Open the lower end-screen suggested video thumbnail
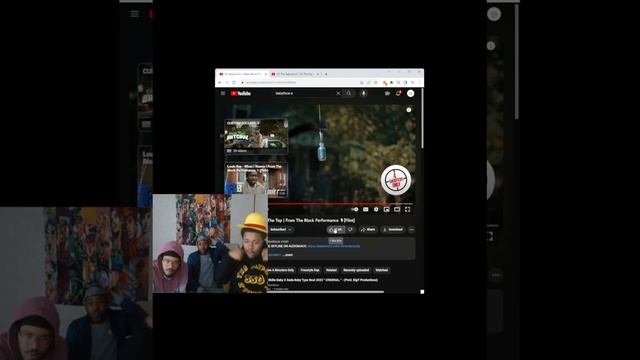This screenshot has width=640, height=360. [x=256, y=180]
